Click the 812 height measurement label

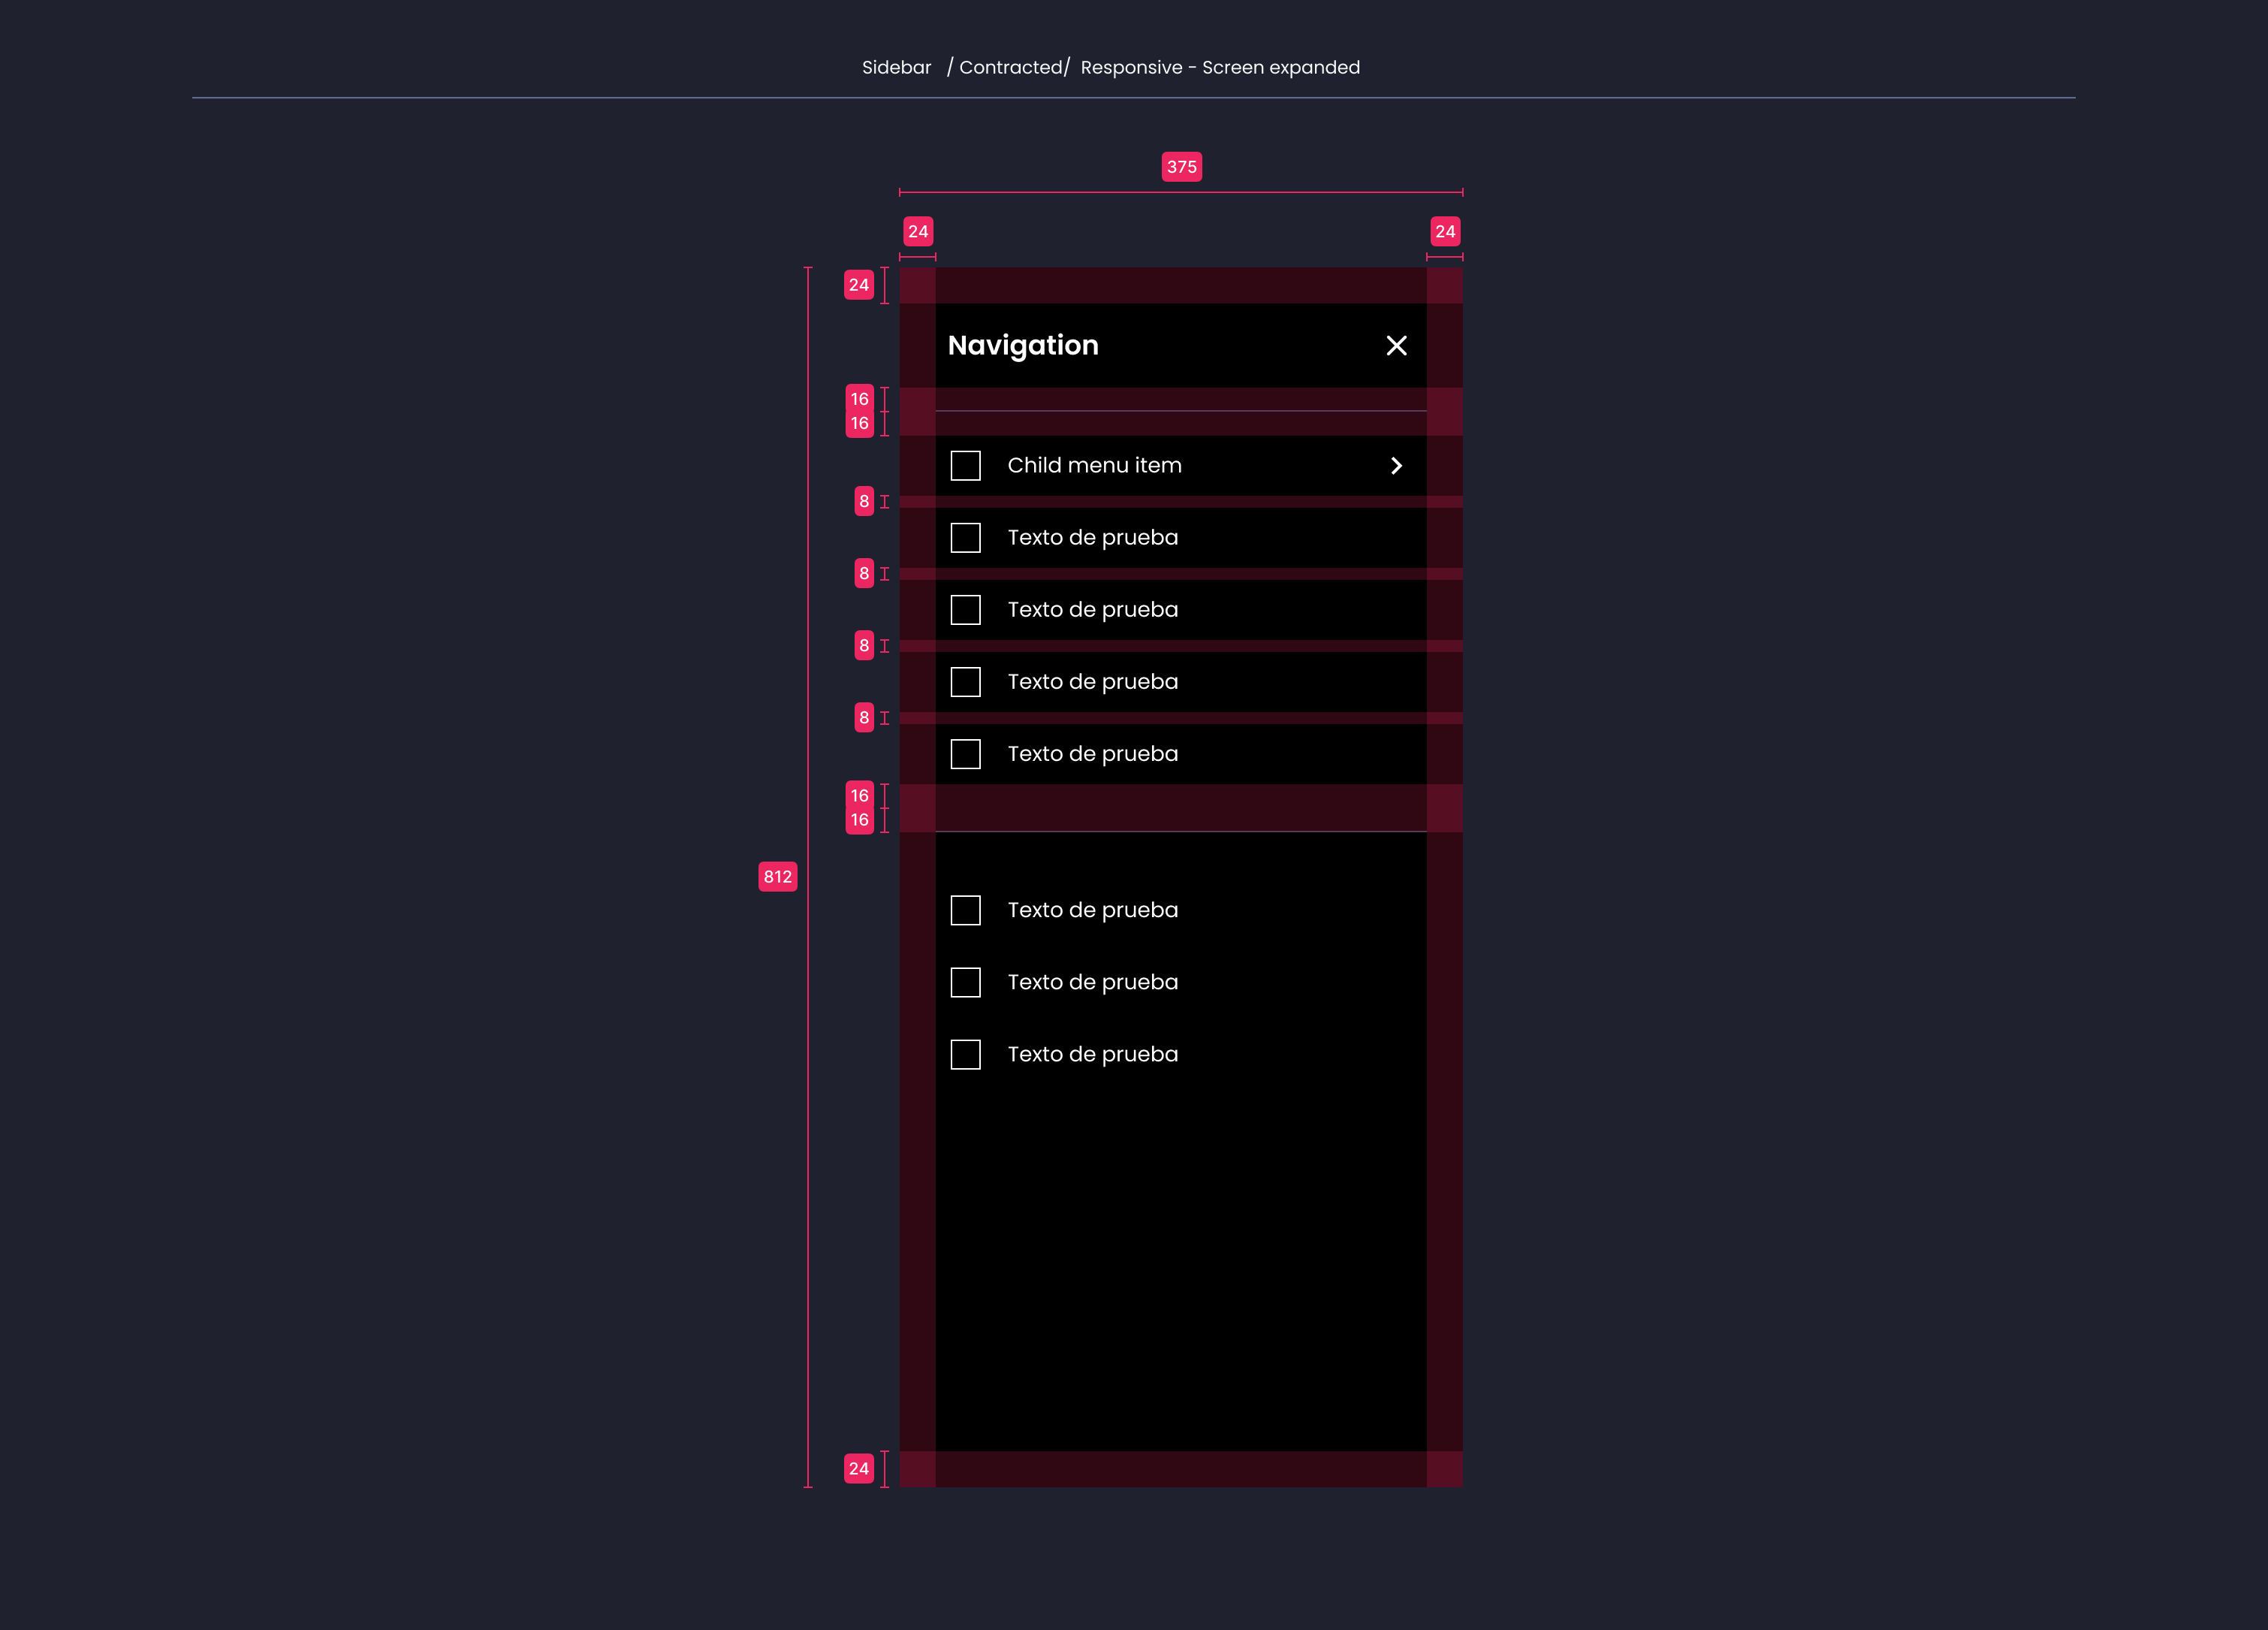pos(778,877)
